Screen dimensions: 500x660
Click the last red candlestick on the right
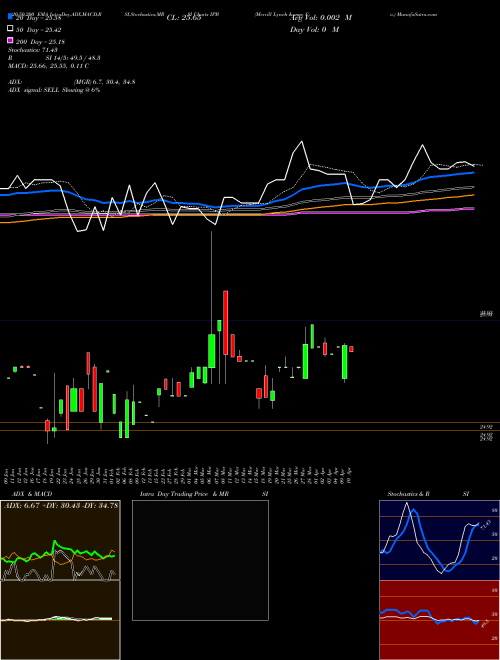click(351, 349)
